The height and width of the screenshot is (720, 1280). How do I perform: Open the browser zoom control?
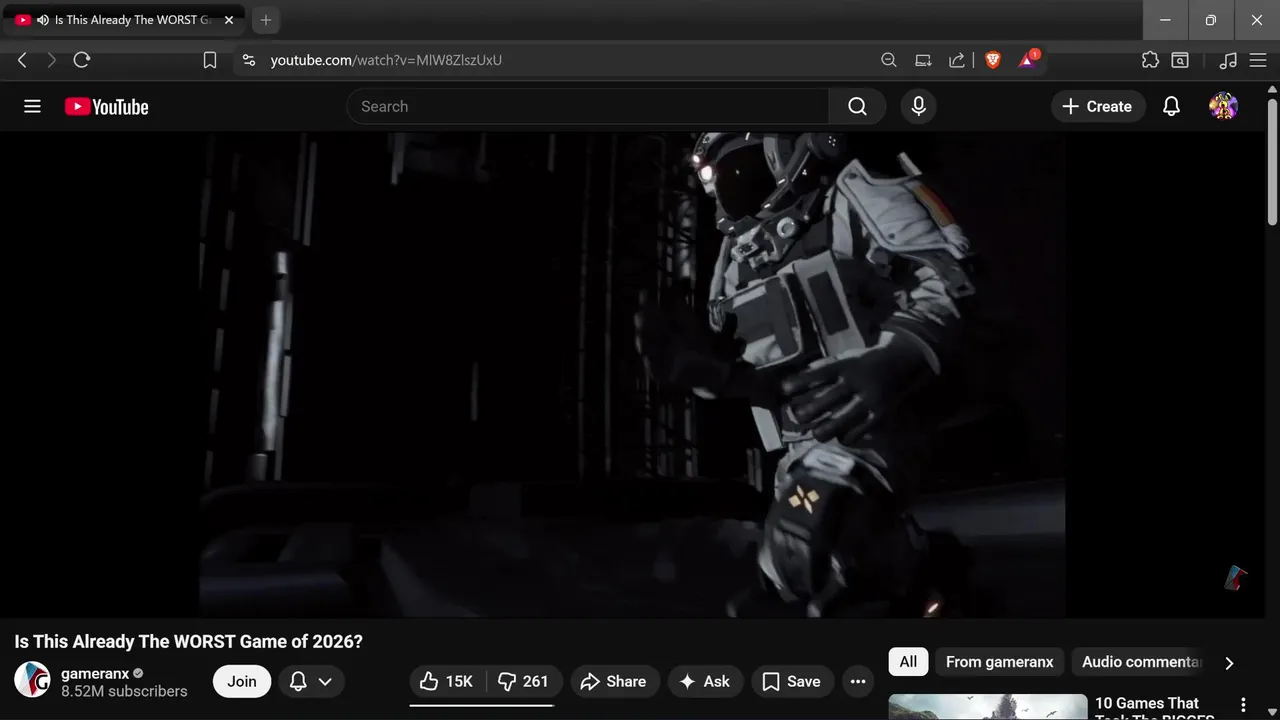click(x=888, y=60)
